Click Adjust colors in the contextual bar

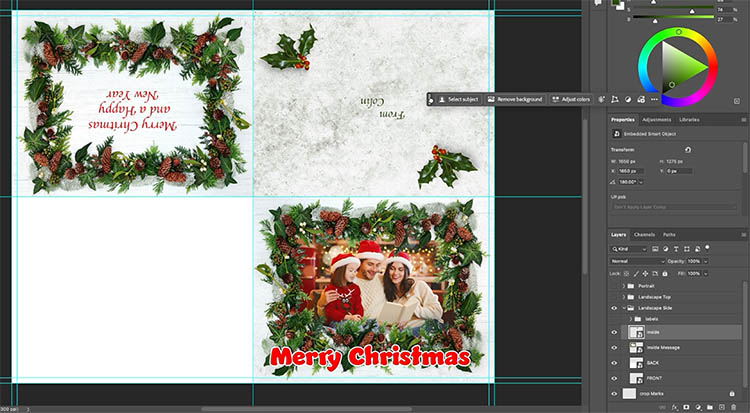click(571, 99)
